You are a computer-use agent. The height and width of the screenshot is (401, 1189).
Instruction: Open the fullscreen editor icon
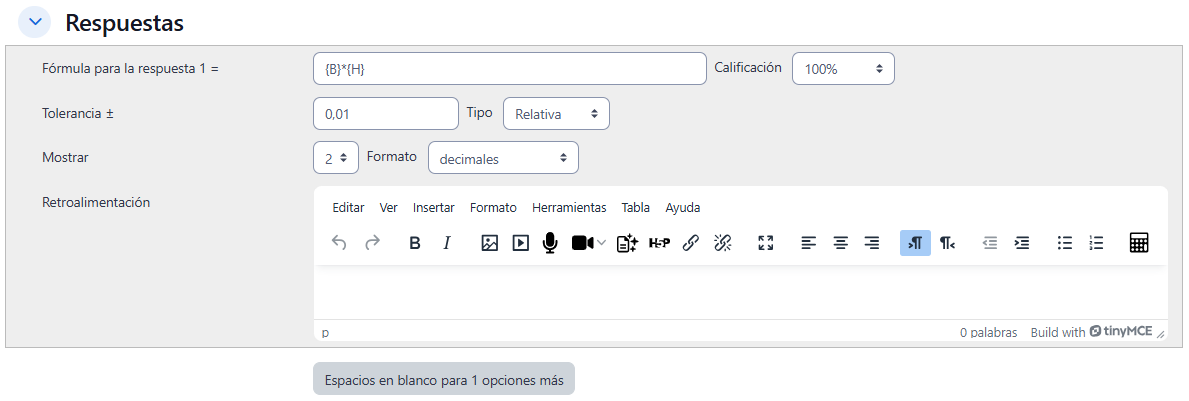(766, 243)
